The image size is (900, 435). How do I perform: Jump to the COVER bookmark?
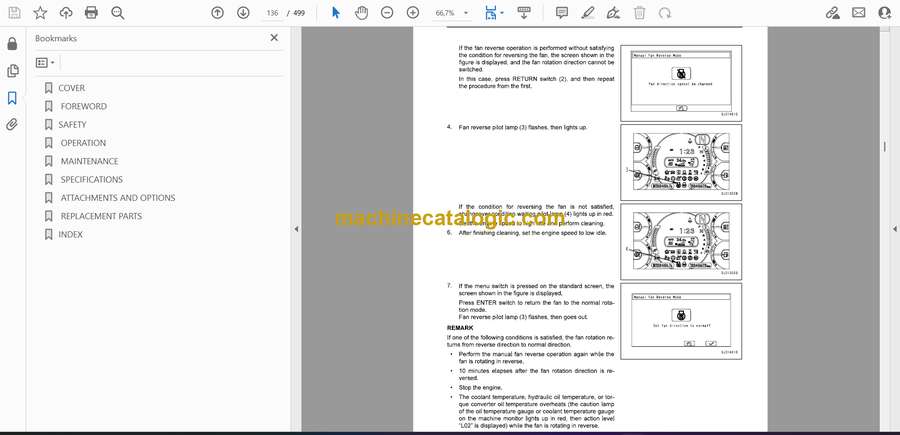(71, 88)
